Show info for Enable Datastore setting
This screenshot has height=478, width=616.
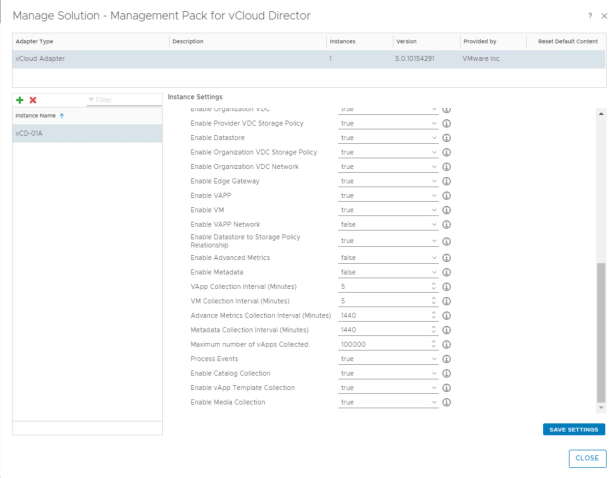coord(447,138)
